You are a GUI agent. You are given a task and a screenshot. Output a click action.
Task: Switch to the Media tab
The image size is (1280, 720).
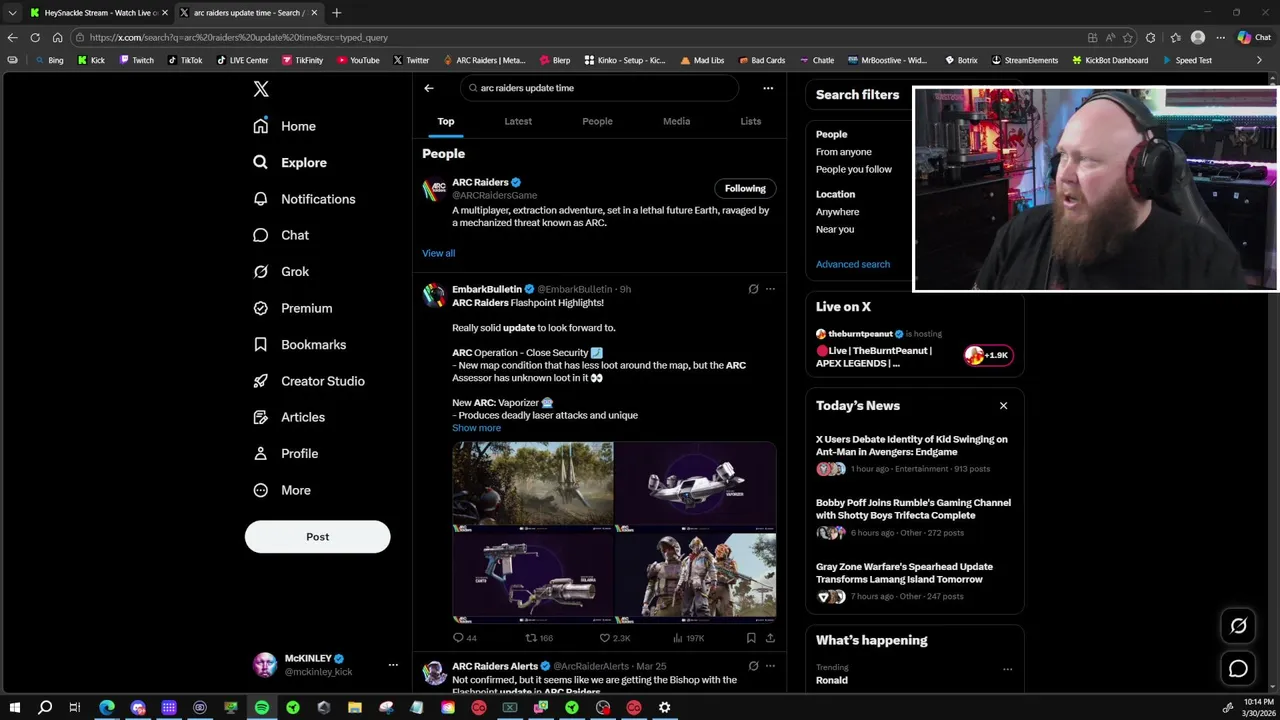[x=676, y=121]
